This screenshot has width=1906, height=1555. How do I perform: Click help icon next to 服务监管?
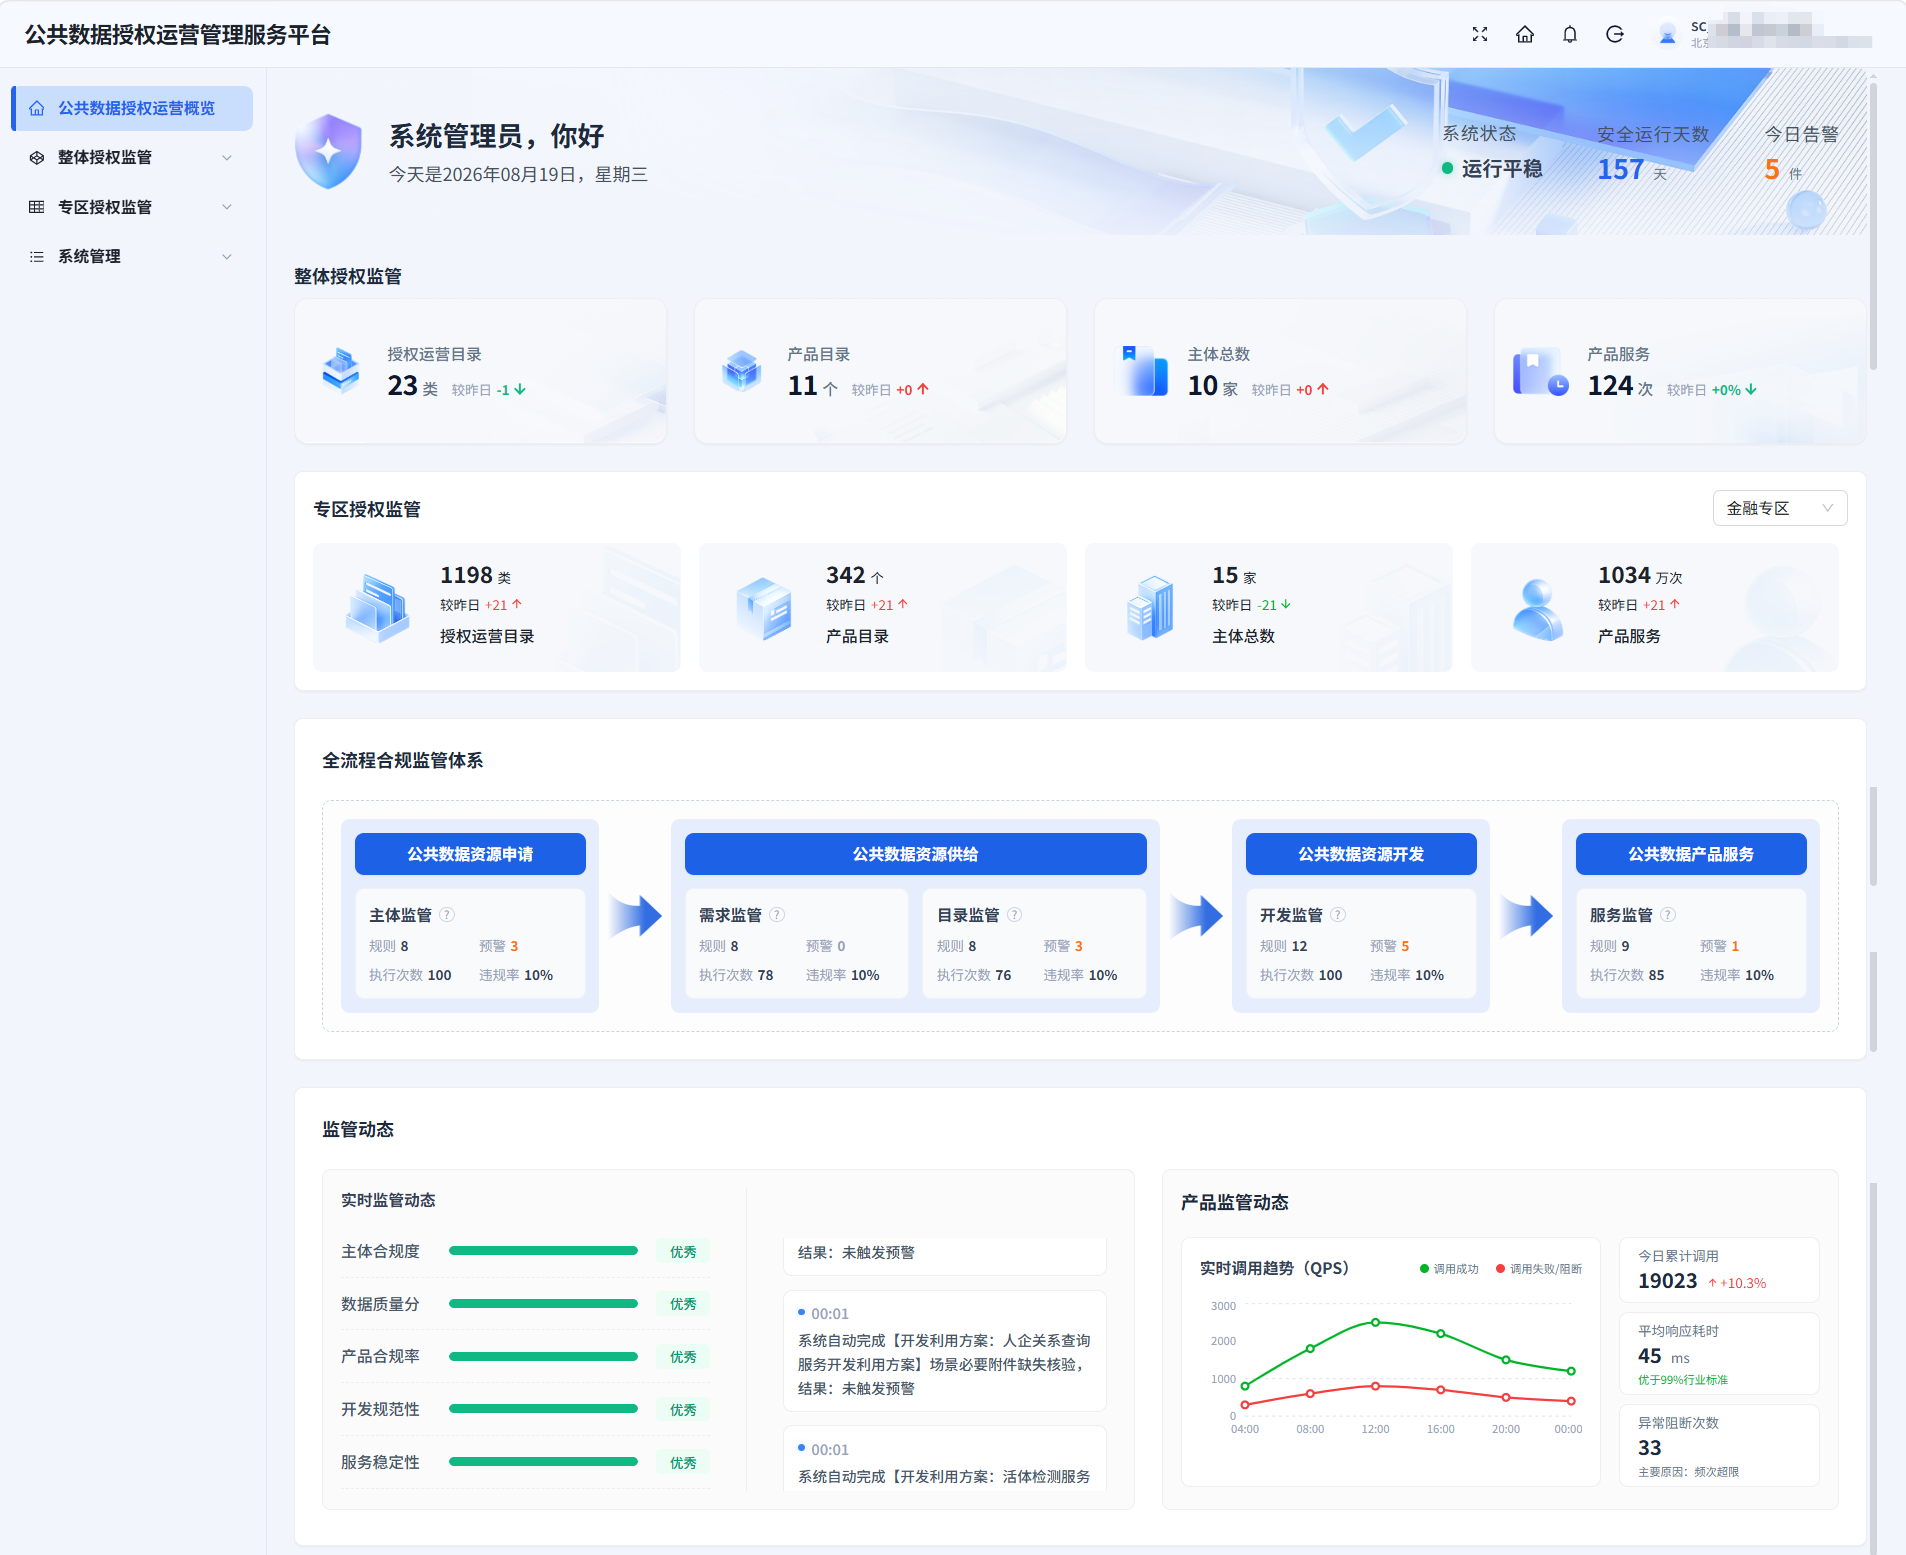pos(1668,915)
